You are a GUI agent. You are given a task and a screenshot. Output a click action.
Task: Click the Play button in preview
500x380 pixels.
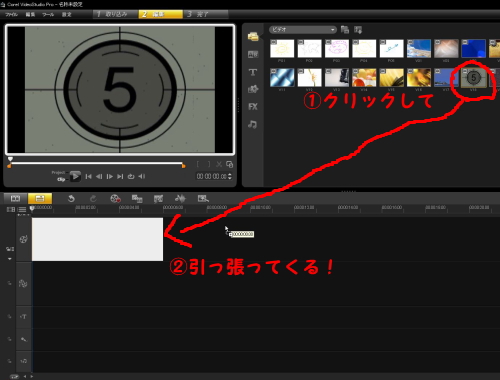[75, 176]
